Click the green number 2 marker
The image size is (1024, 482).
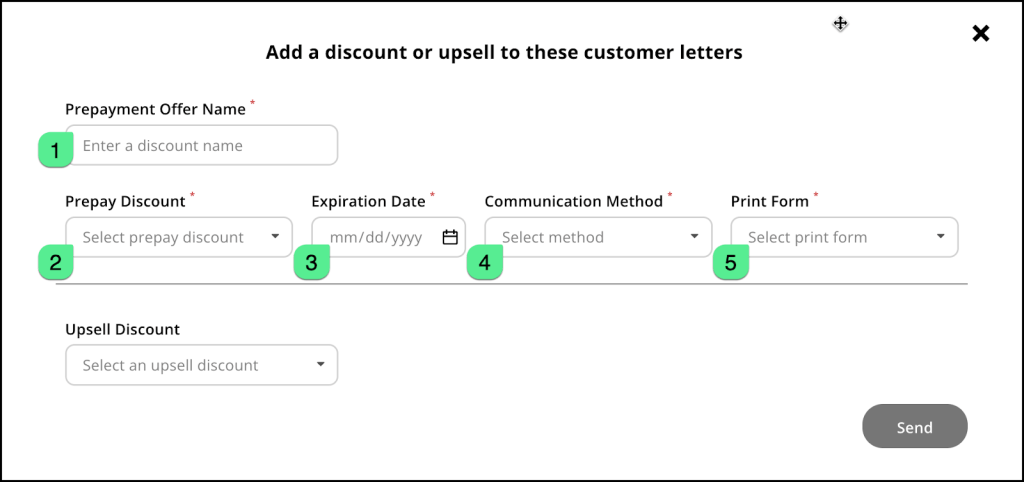point(56,263)
